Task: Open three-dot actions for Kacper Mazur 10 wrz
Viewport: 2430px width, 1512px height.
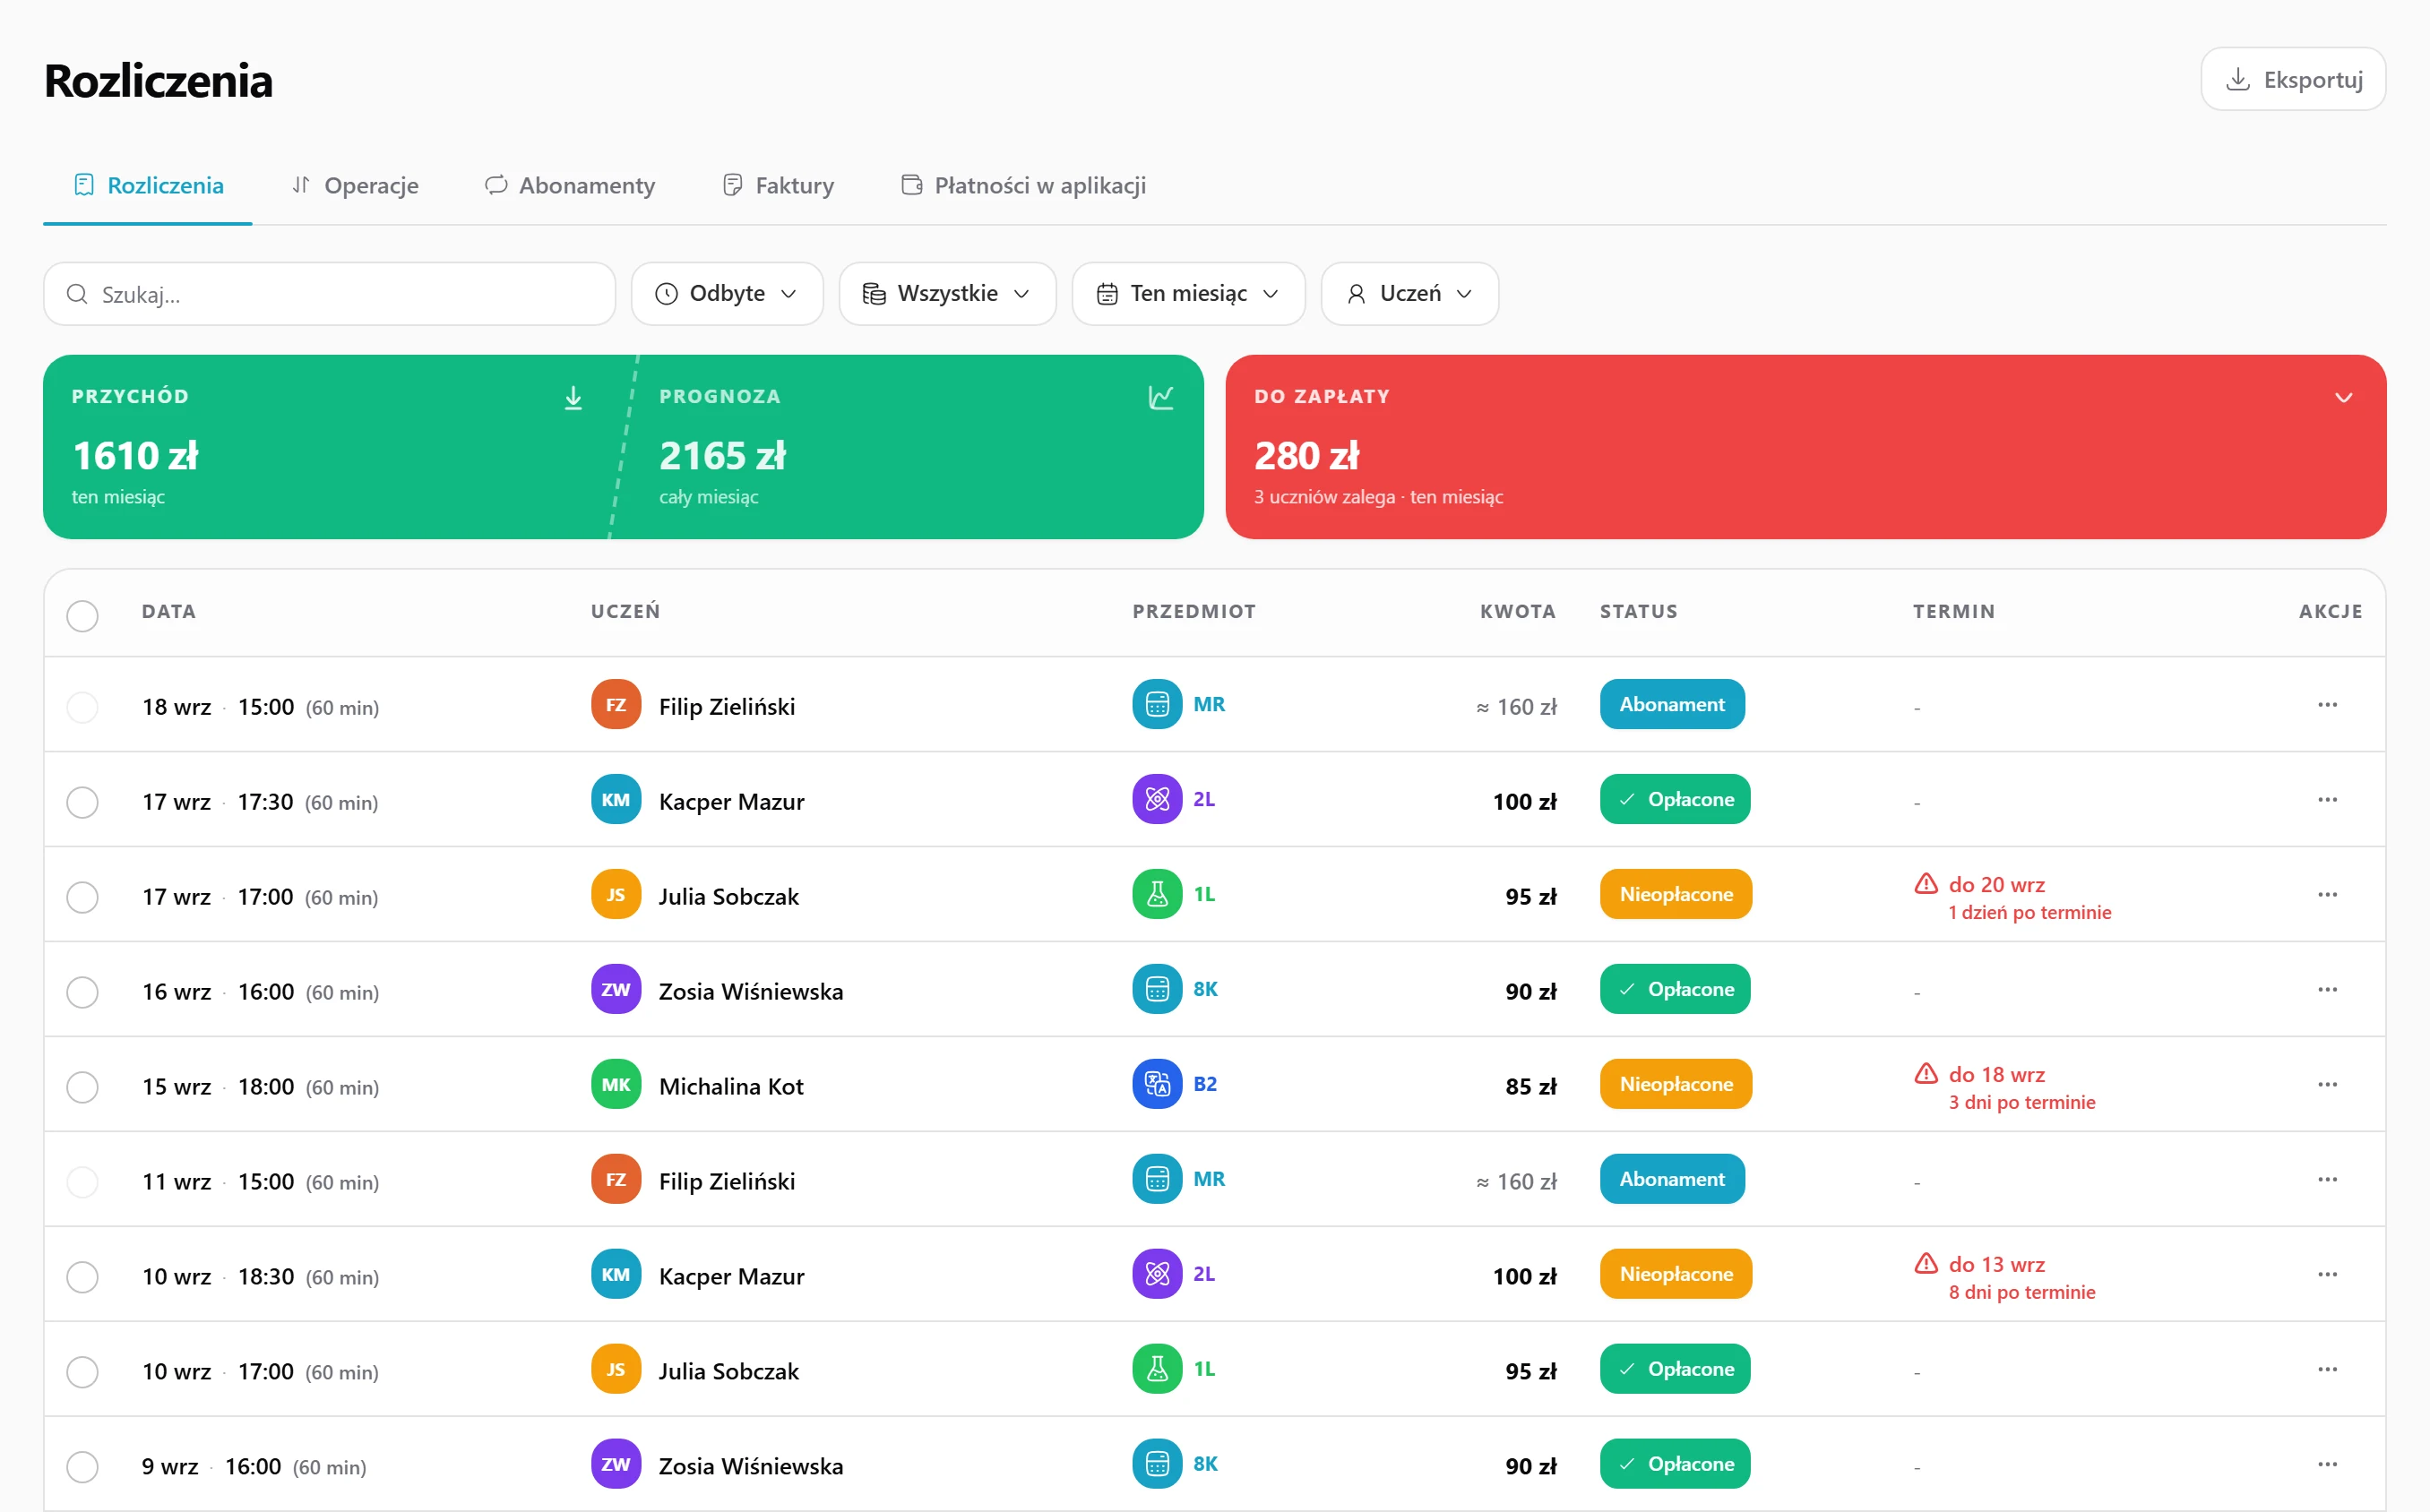Action: click(x=2327, y=1274)
